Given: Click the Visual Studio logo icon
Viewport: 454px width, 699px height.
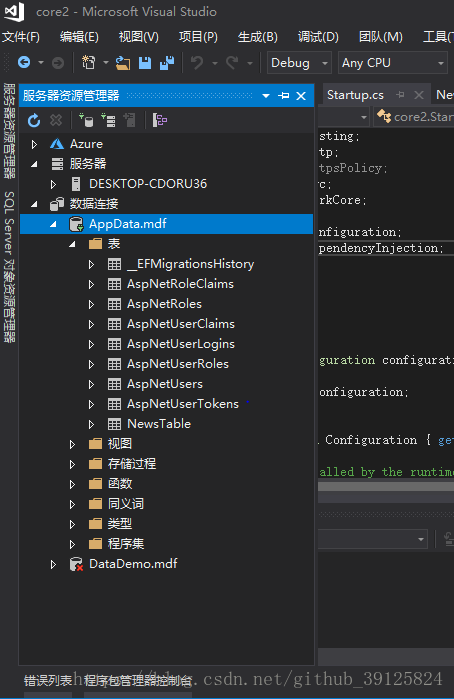Looking at the screenshot, I should [x=14, y=12].
